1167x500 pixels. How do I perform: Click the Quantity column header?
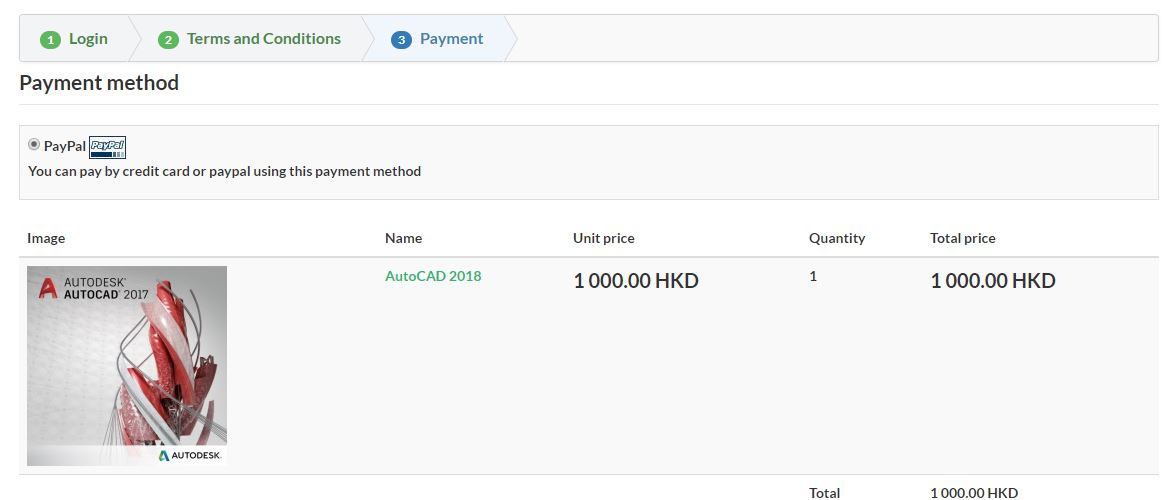click(836, 238)
